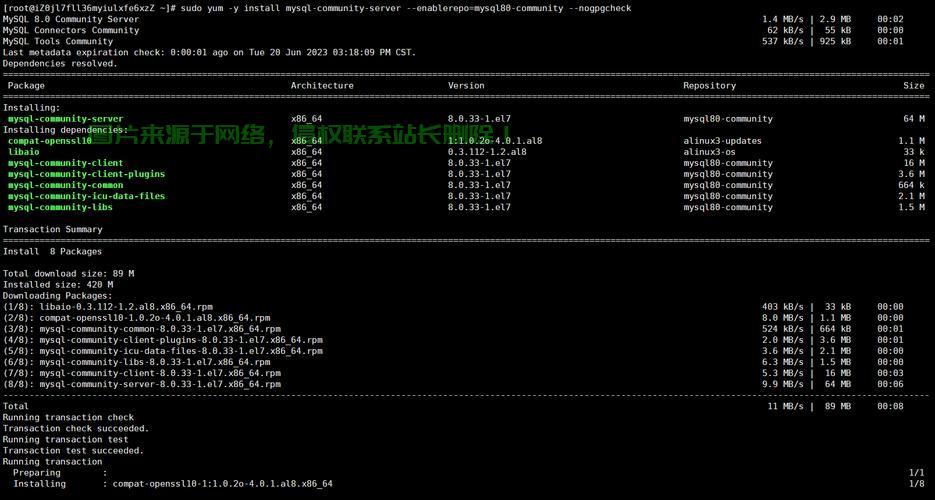Click 'Transaction check succeeded.' line
This screenshot has height=500, width=935.
pyautogui.click(x=76, y=428)
